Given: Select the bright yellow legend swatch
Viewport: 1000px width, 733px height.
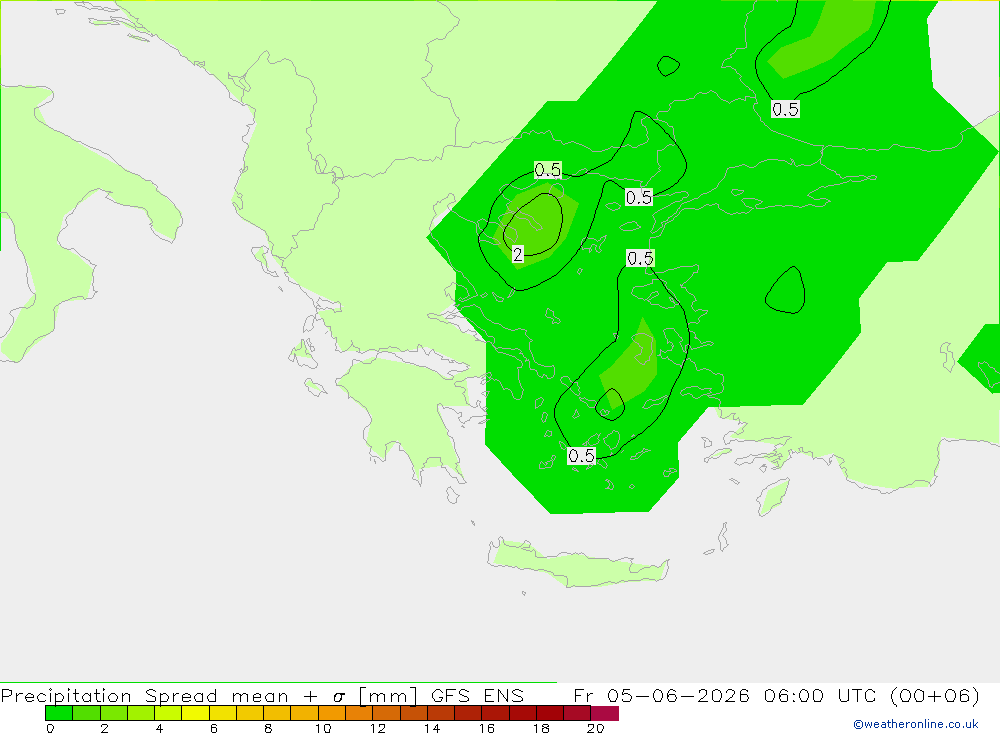Looking at the screenshot, I should pos(195,713).
